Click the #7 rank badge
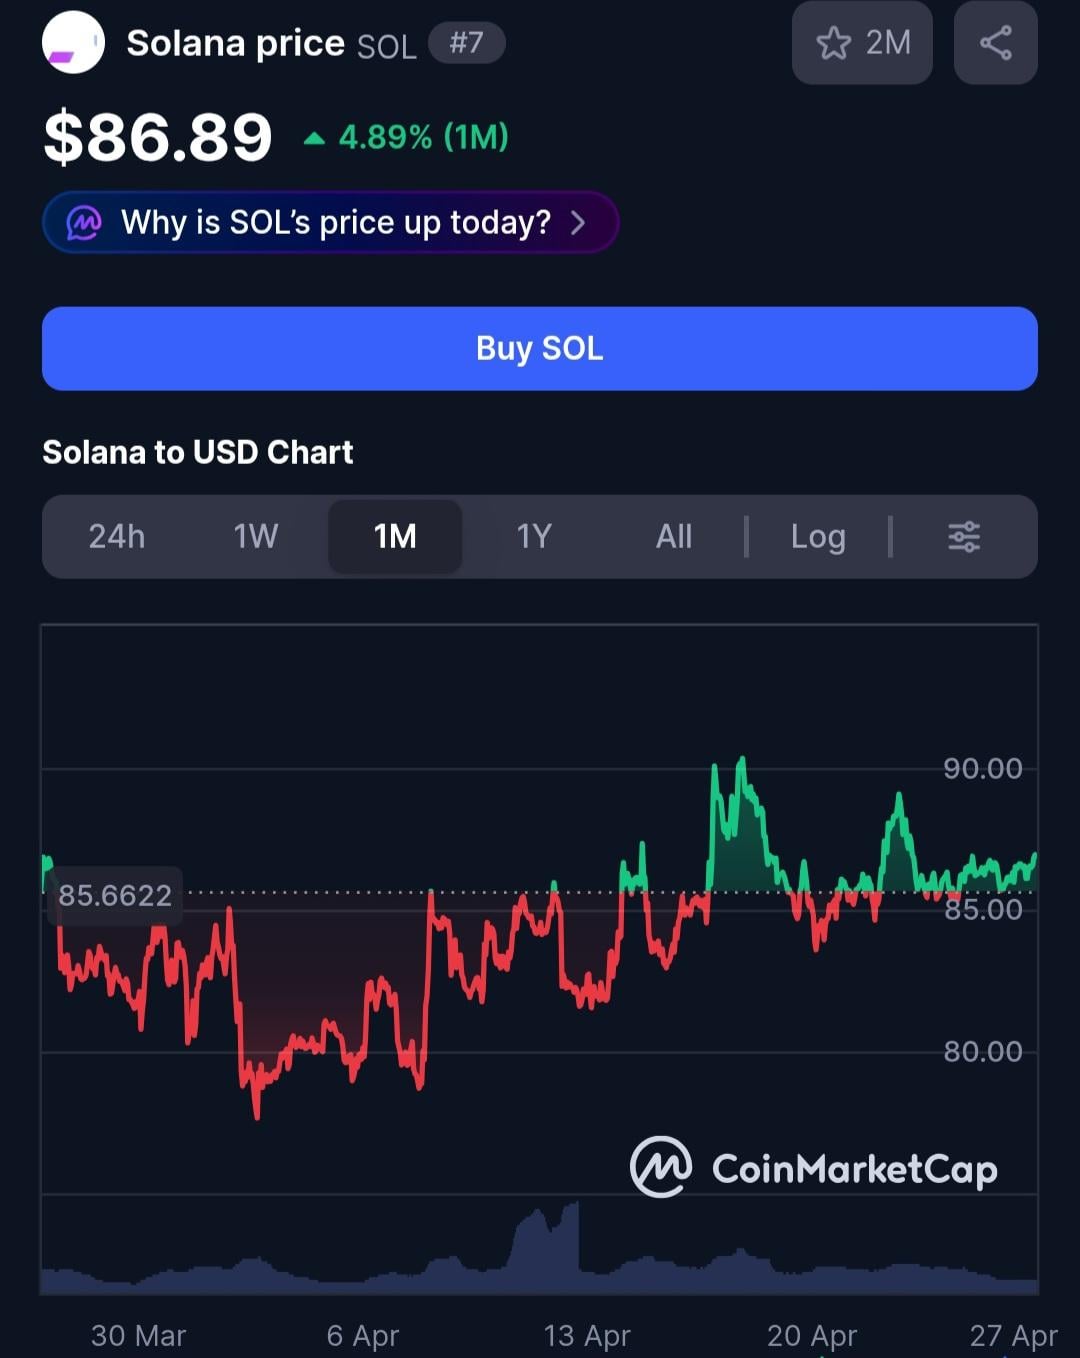This screenshot has width=1080, height=1358. coord(466,43)
